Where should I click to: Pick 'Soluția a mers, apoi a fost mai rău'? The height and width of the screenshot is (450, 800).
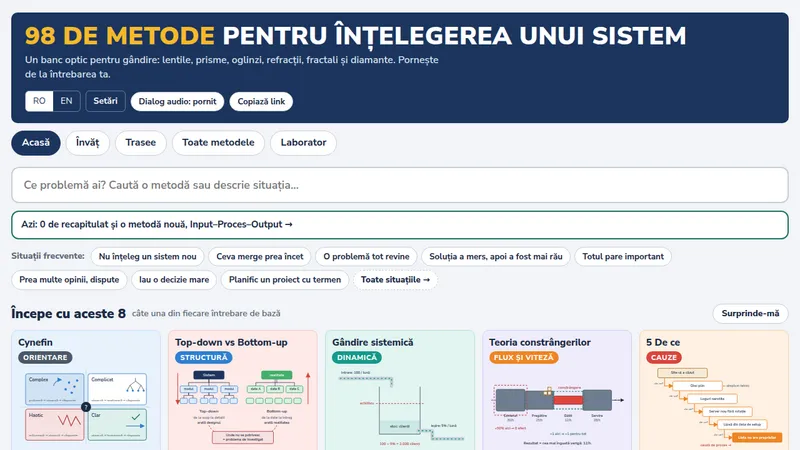tap(496, 257)
